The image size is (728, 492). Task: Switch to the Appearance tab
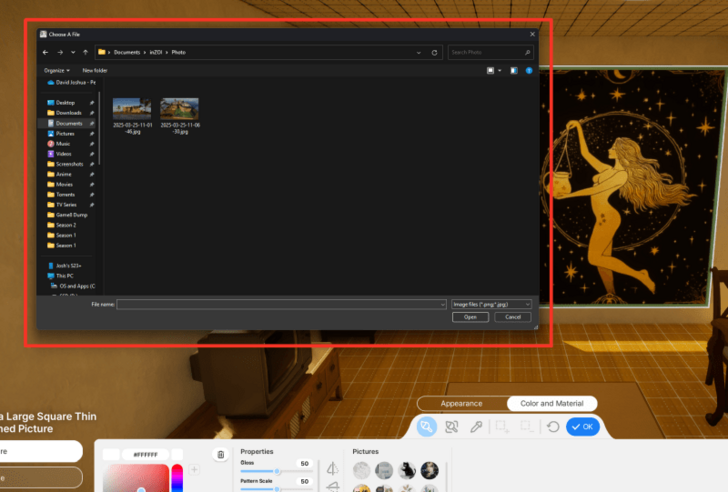click(462, 403)
